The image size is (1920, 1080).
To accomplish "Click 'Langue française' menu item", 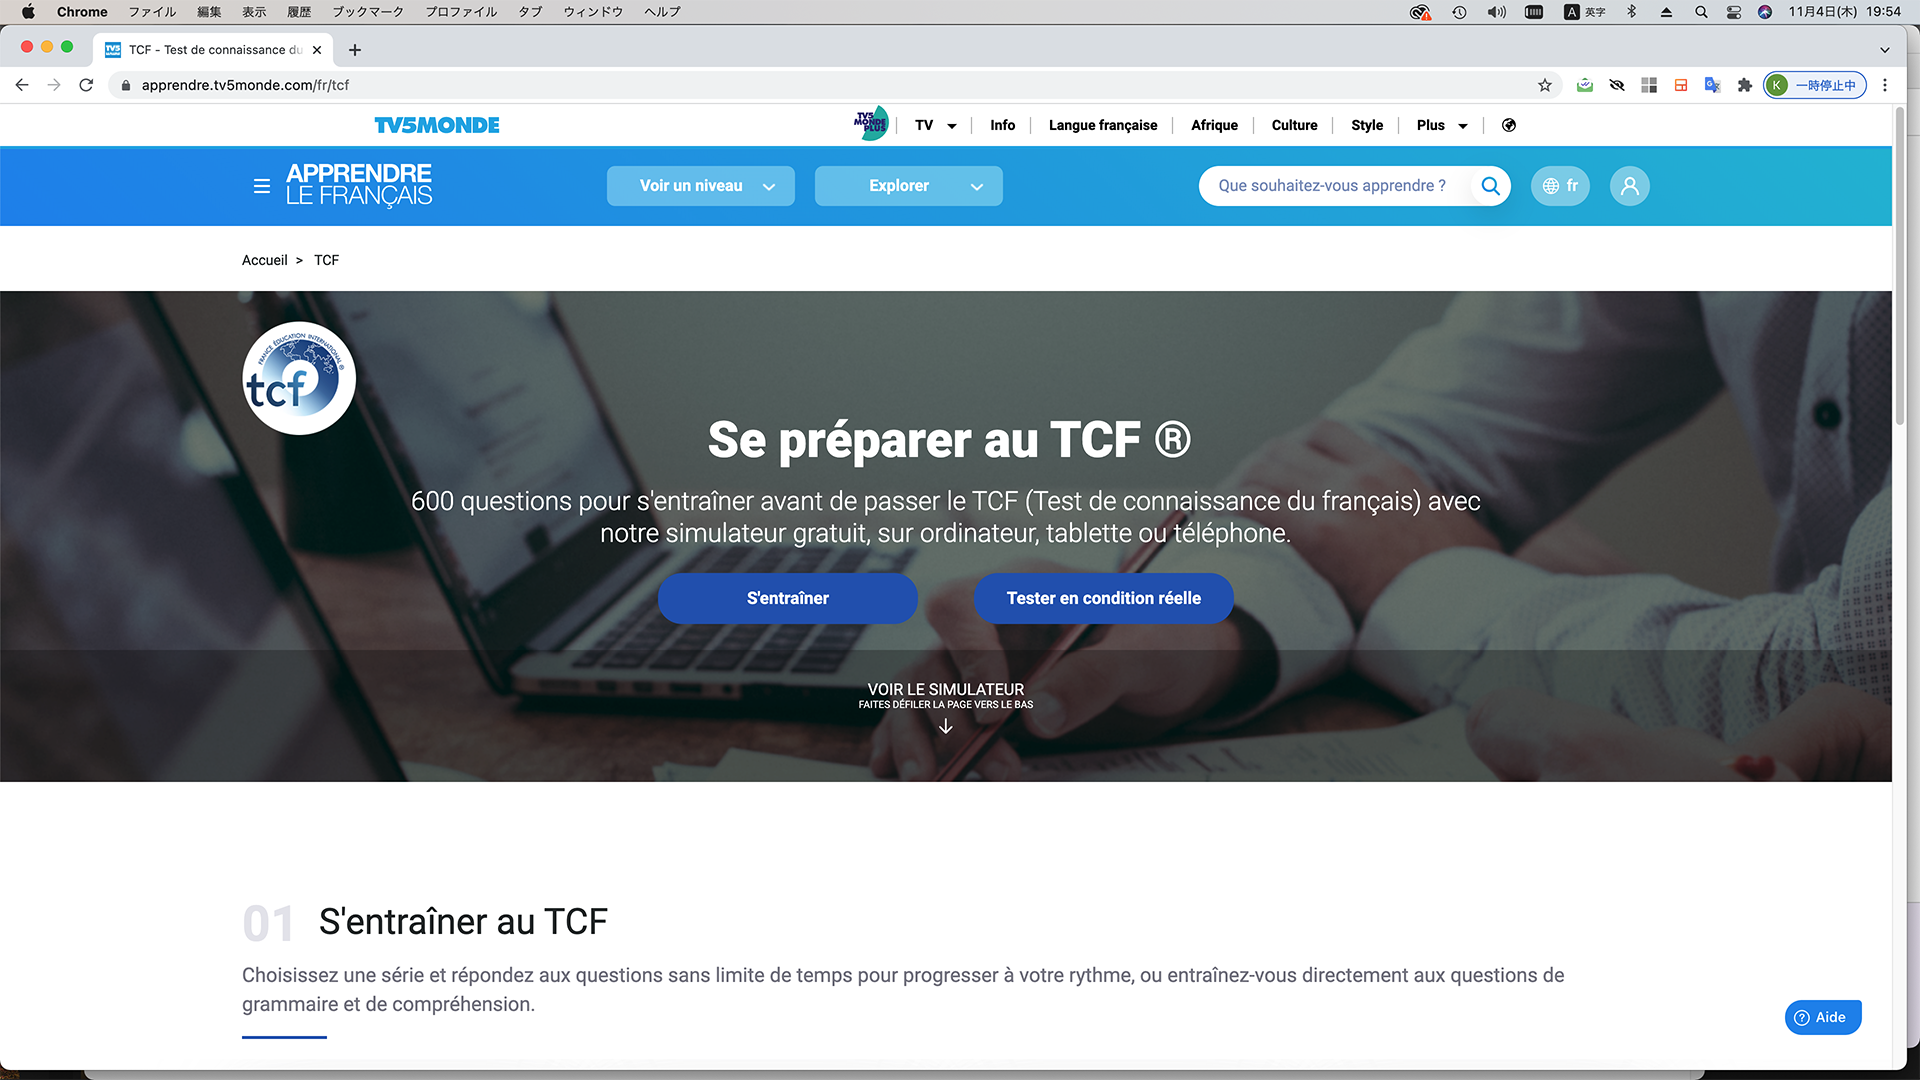I will point(1100,123).
